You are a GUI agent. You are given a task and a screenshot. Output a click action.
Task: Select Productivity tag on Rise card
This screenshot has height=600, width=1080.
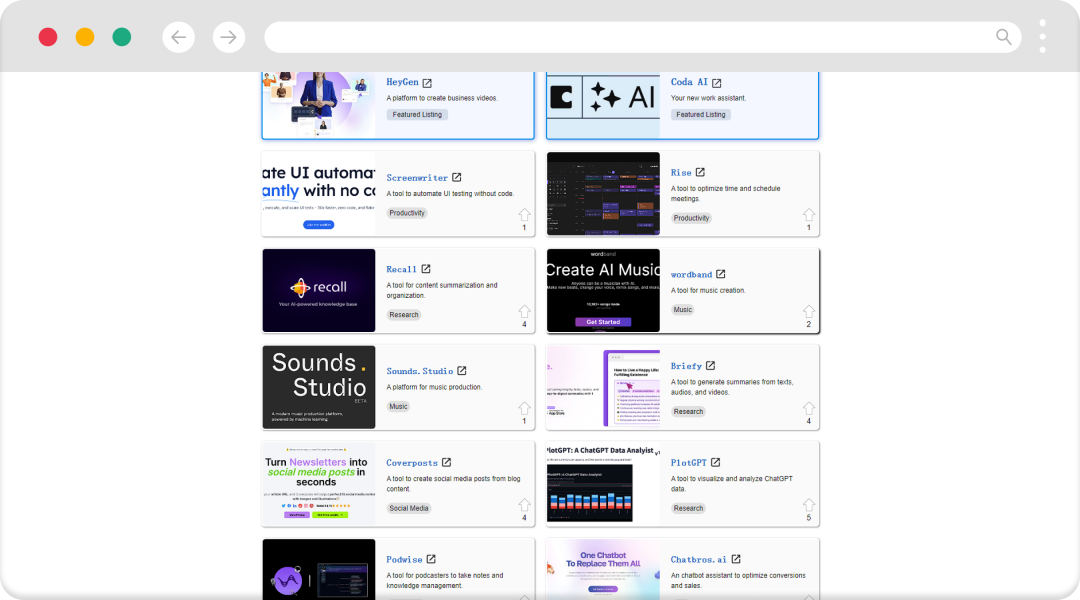(691, 218)
